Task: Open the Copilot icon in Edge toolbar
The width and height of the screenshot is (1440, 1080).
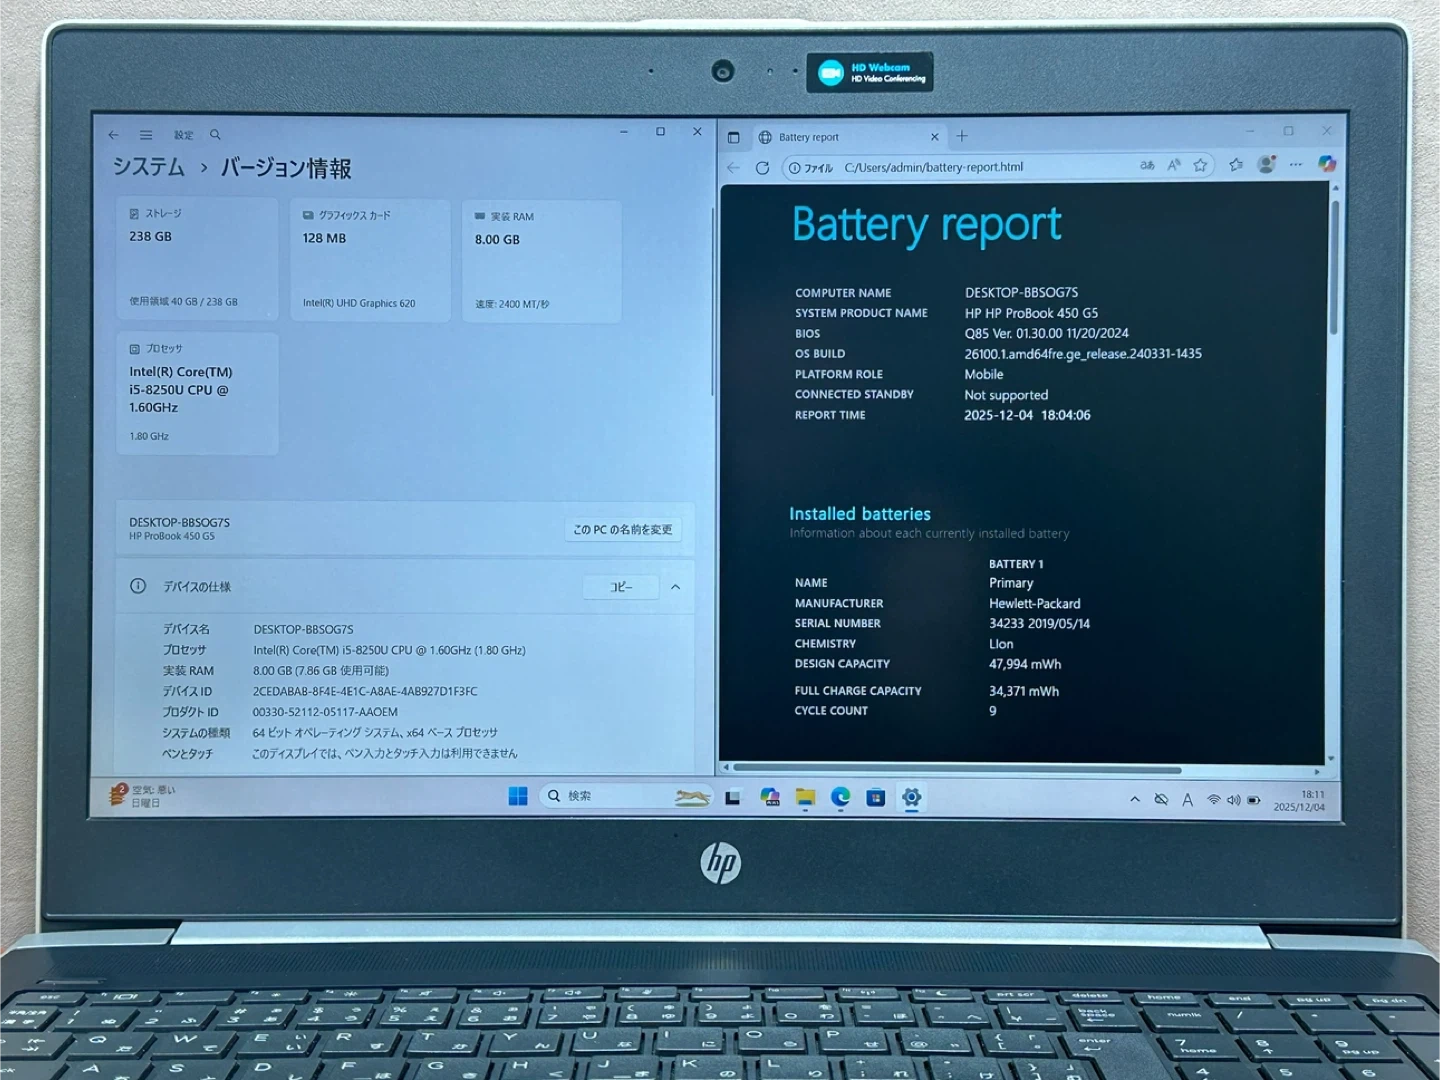Action: (x=1326, y=164)
